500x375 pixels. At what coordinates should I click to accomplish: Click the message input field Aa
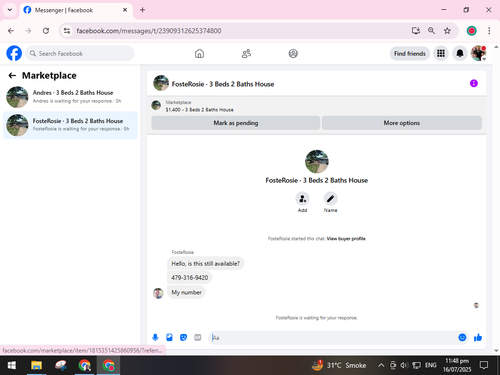pyautogui.click(x=333, y=338)
